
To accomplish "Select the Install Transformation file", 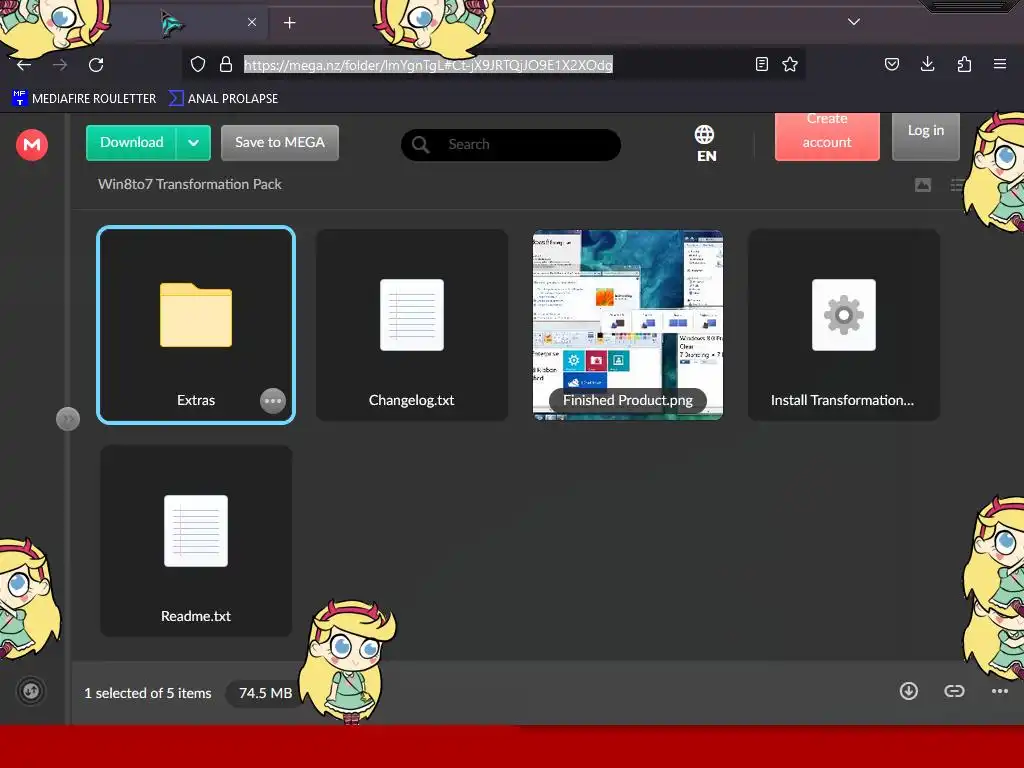I will tap(844, 325).
